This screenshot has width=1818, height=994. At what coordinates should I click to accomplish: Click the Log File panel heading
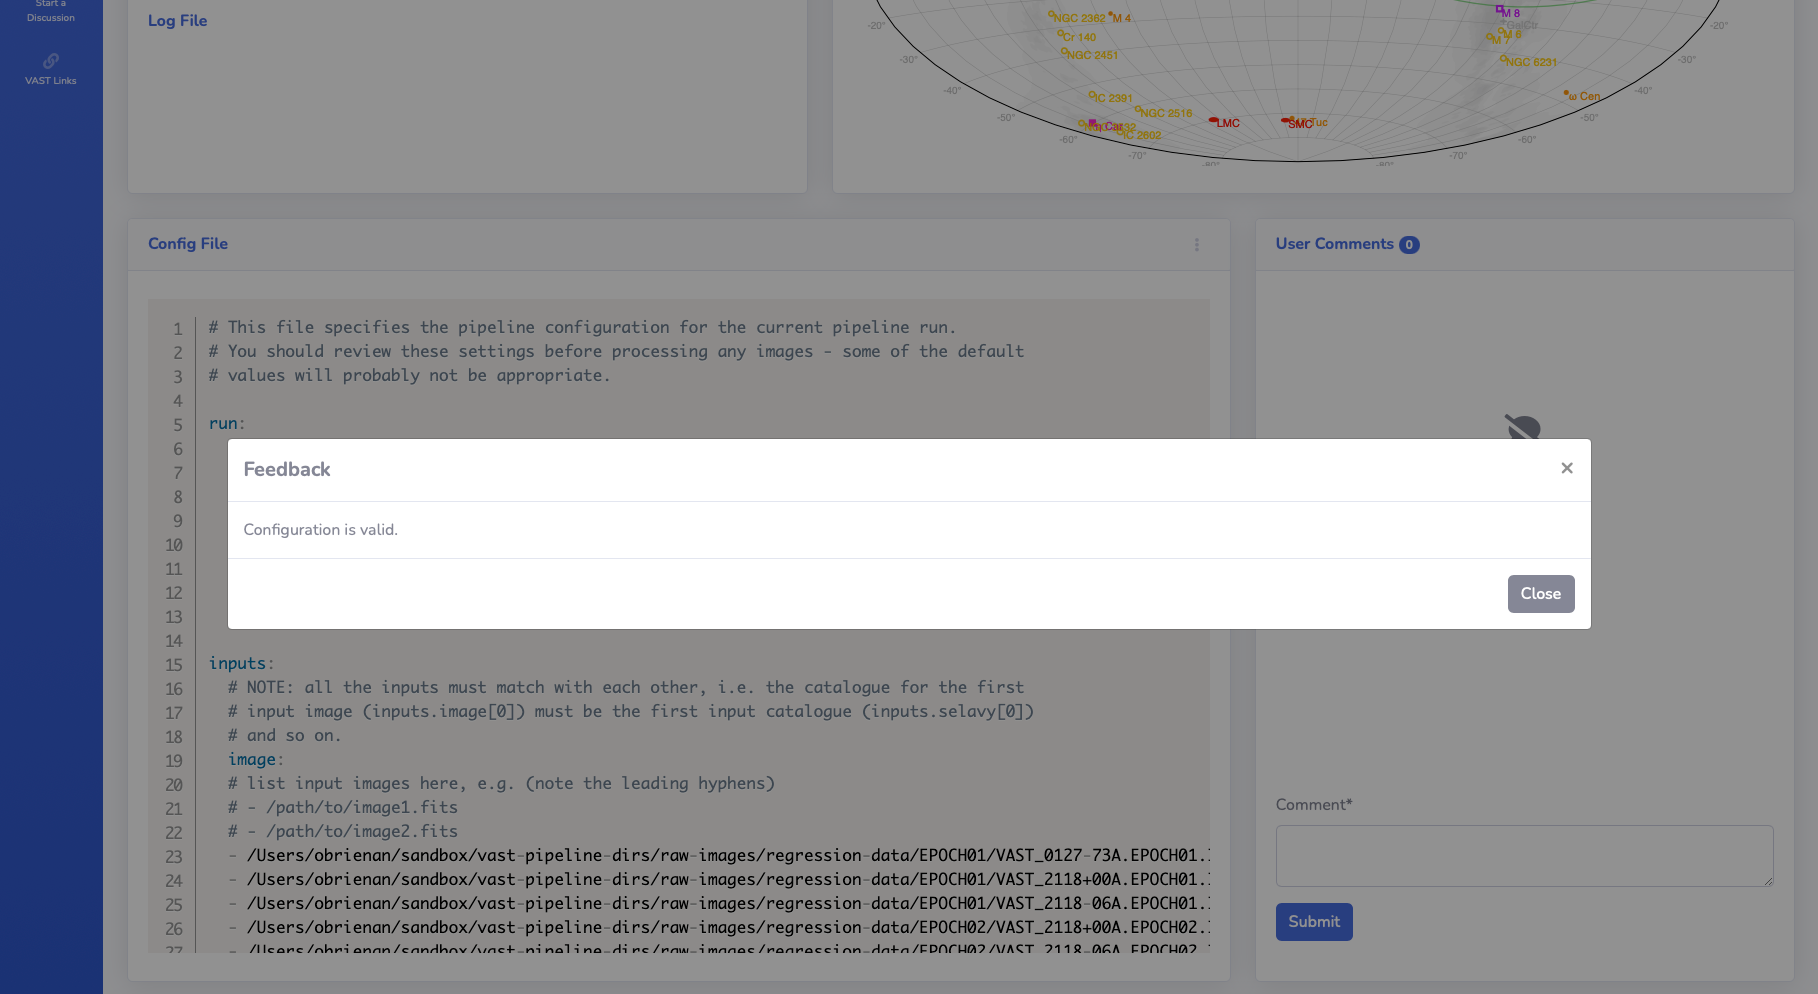(177, 20)
